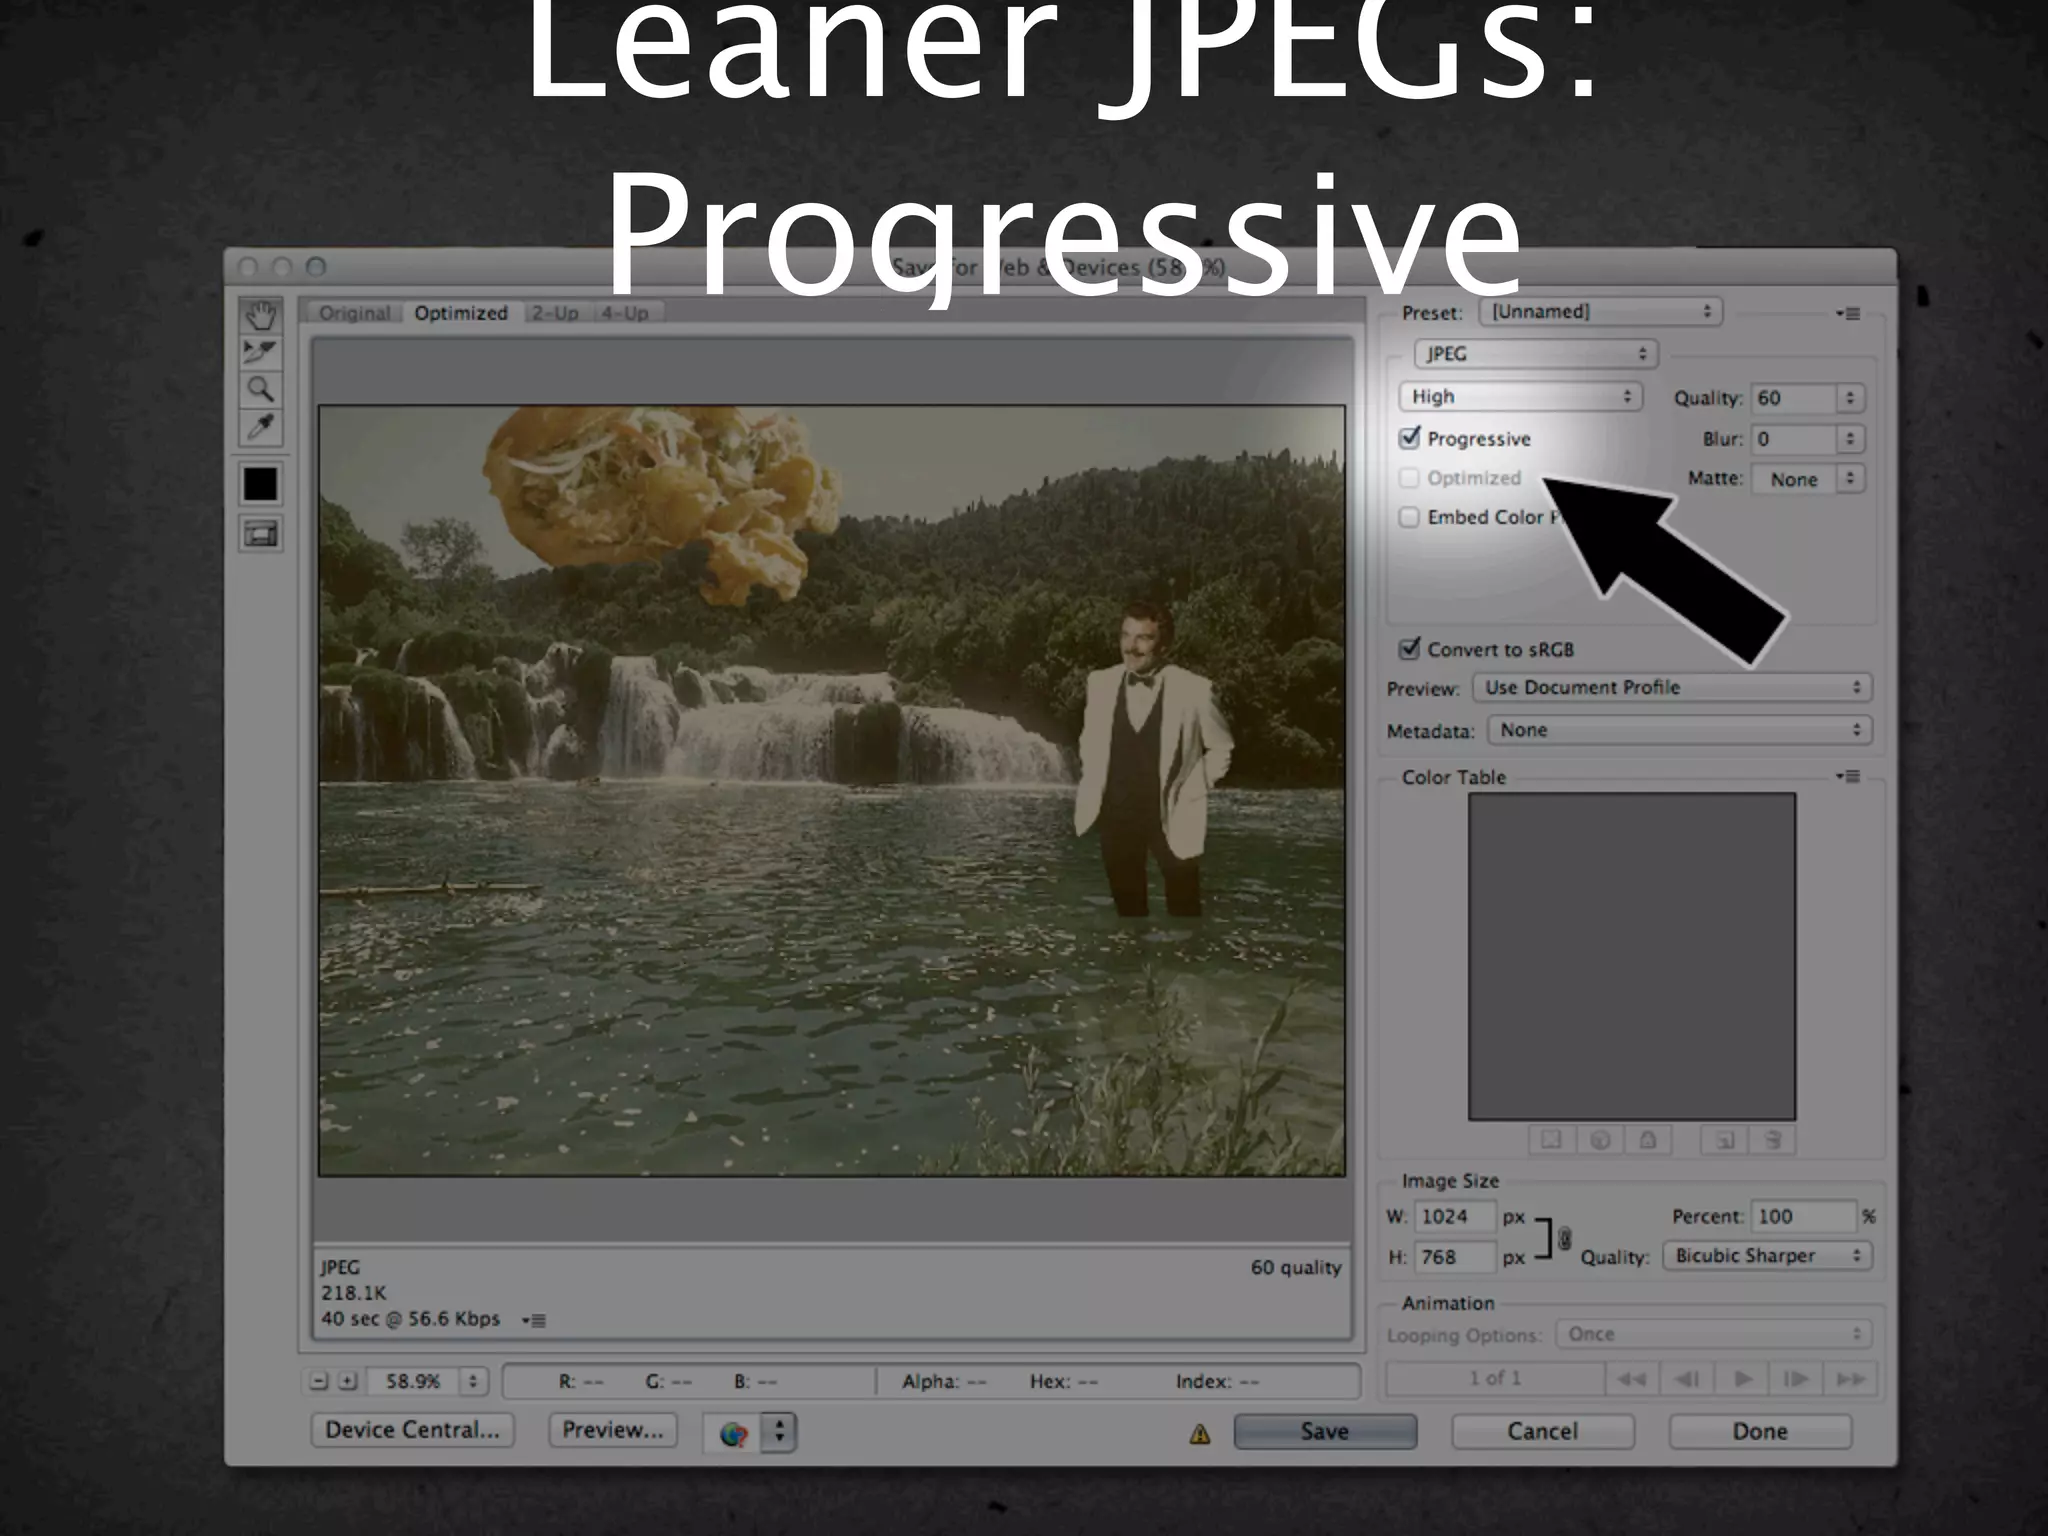Click the zoom field showing 58.9%
Viewport: 2048px width, 1536px height.
(x=413, y=1381)
